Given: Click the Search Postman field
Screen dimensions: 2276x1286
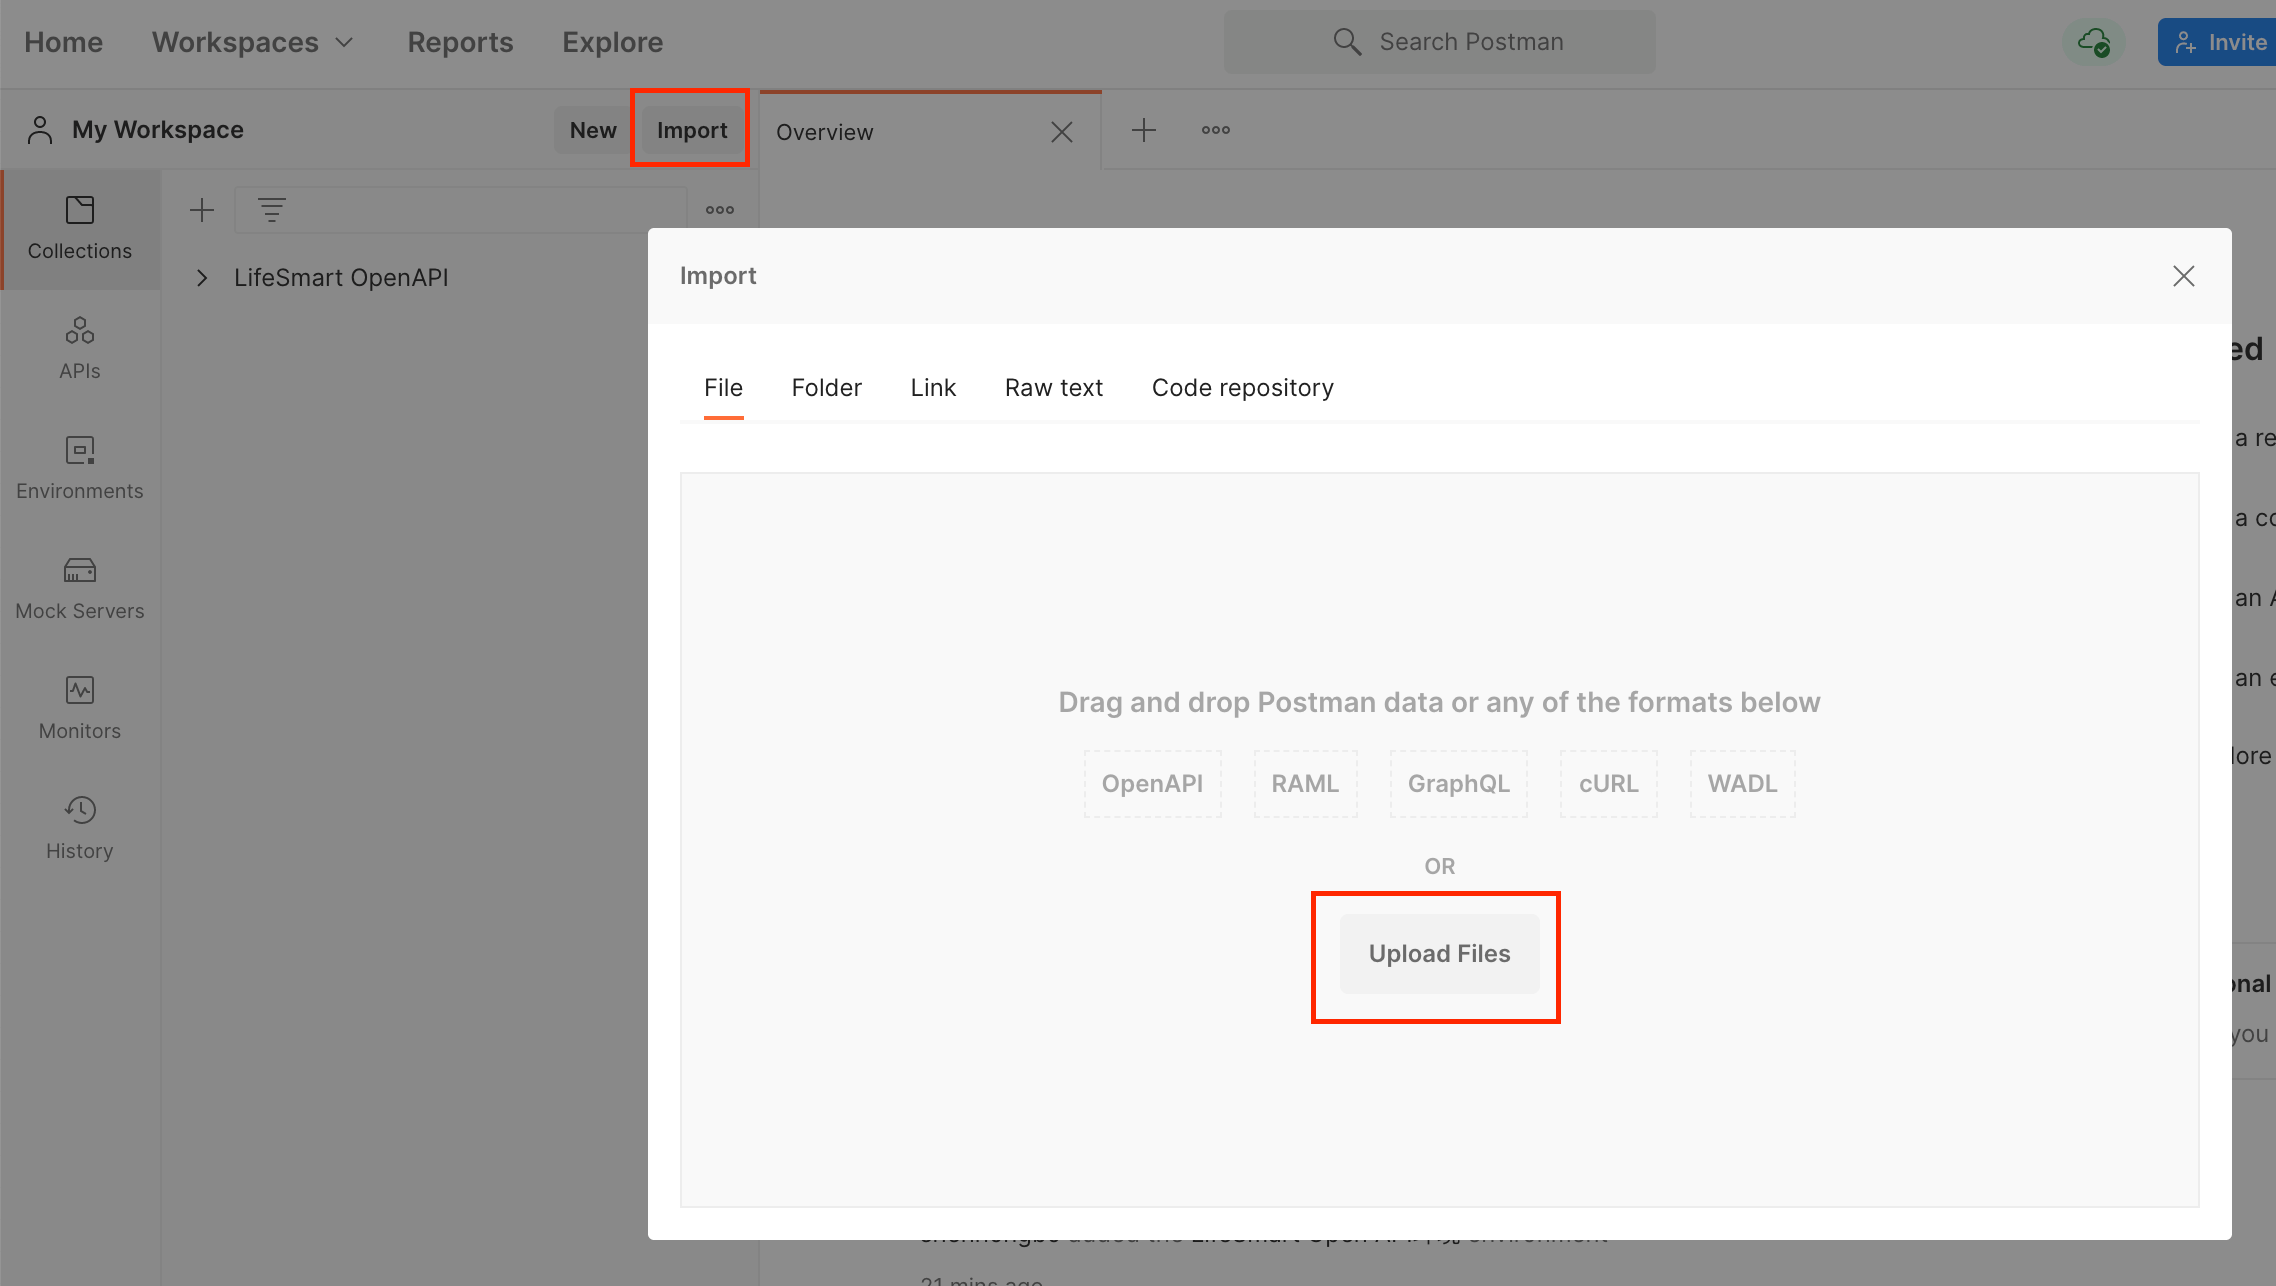Looking at the screenshot, I should coord(1440,42).
